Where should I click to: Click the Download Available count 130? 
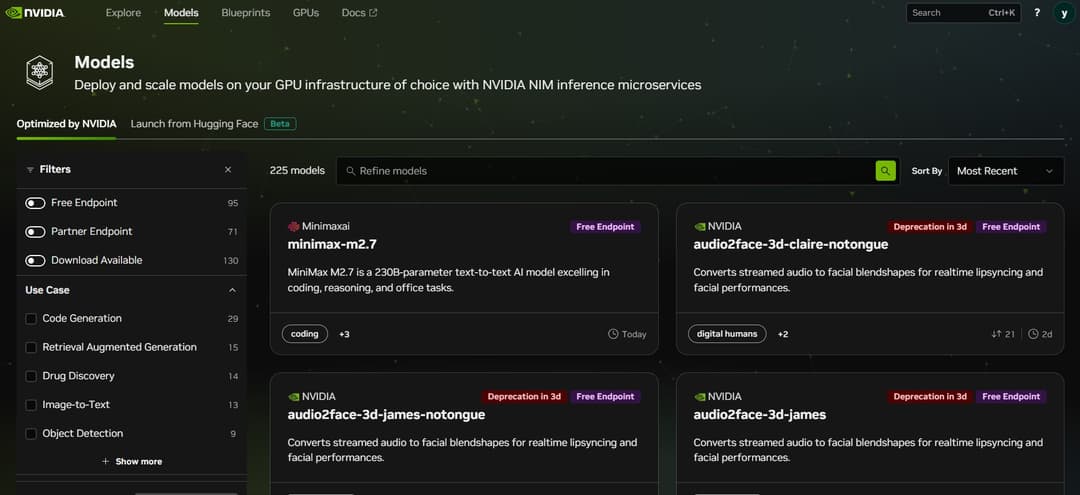click(x=231, y=261)
